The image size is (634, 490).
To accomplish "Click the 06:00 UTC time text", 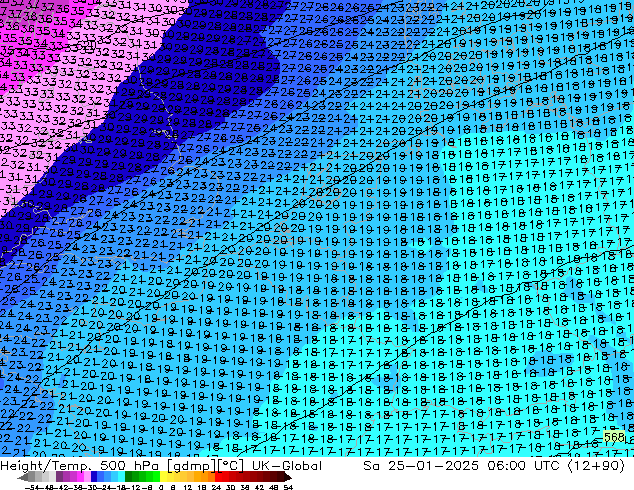I will point(523,466).
